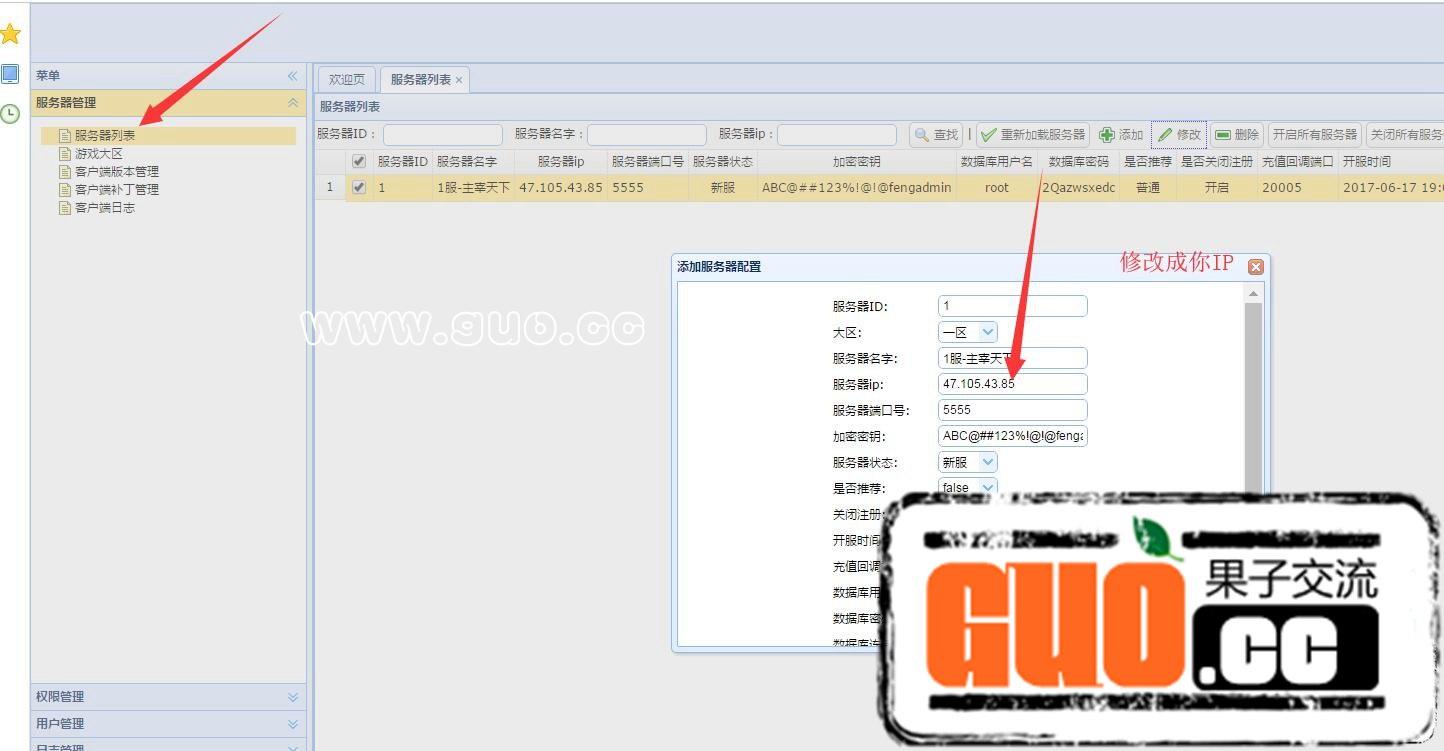Toggle the select-all header checkbox
This screenshot has height=751, width=1444.
pos(359,161)
